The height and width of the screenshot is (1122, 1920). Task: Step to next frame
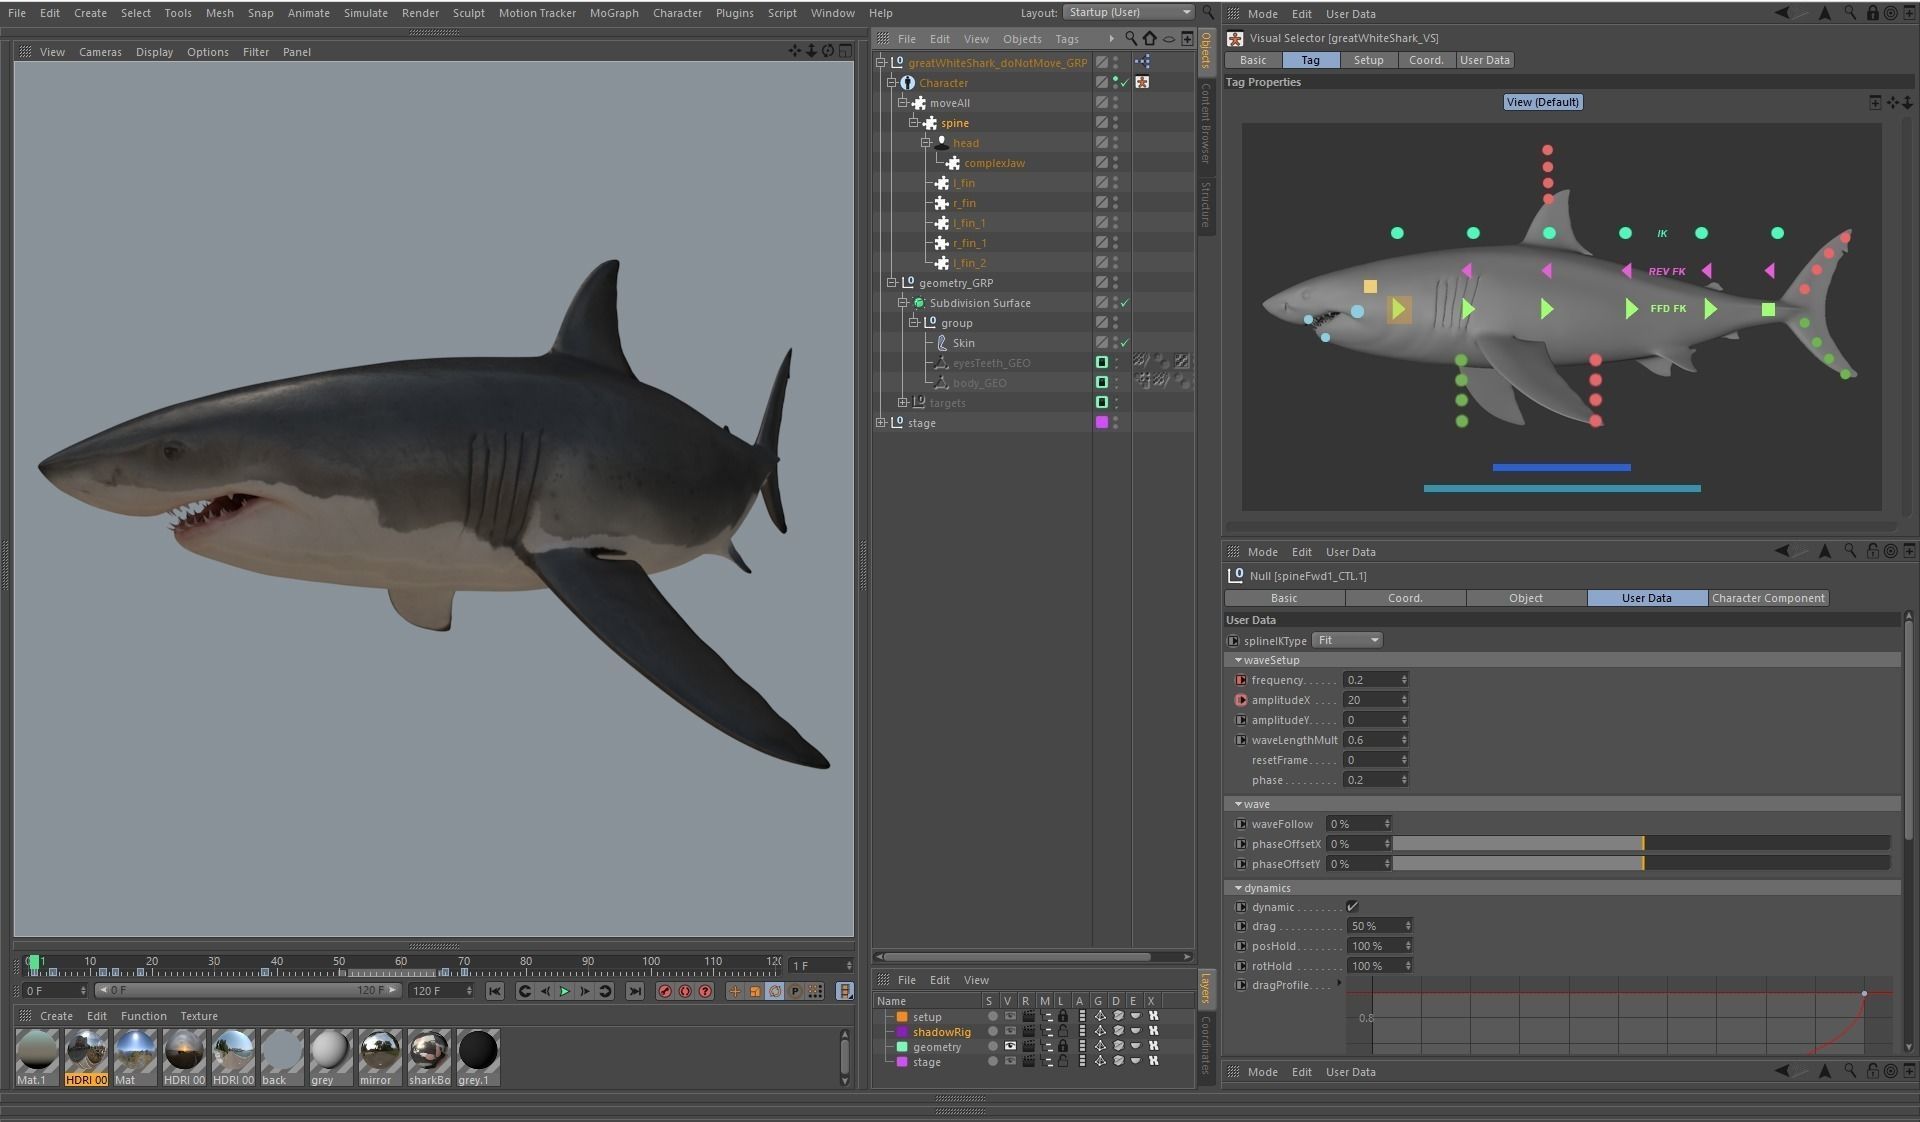[x=585, y=991]
